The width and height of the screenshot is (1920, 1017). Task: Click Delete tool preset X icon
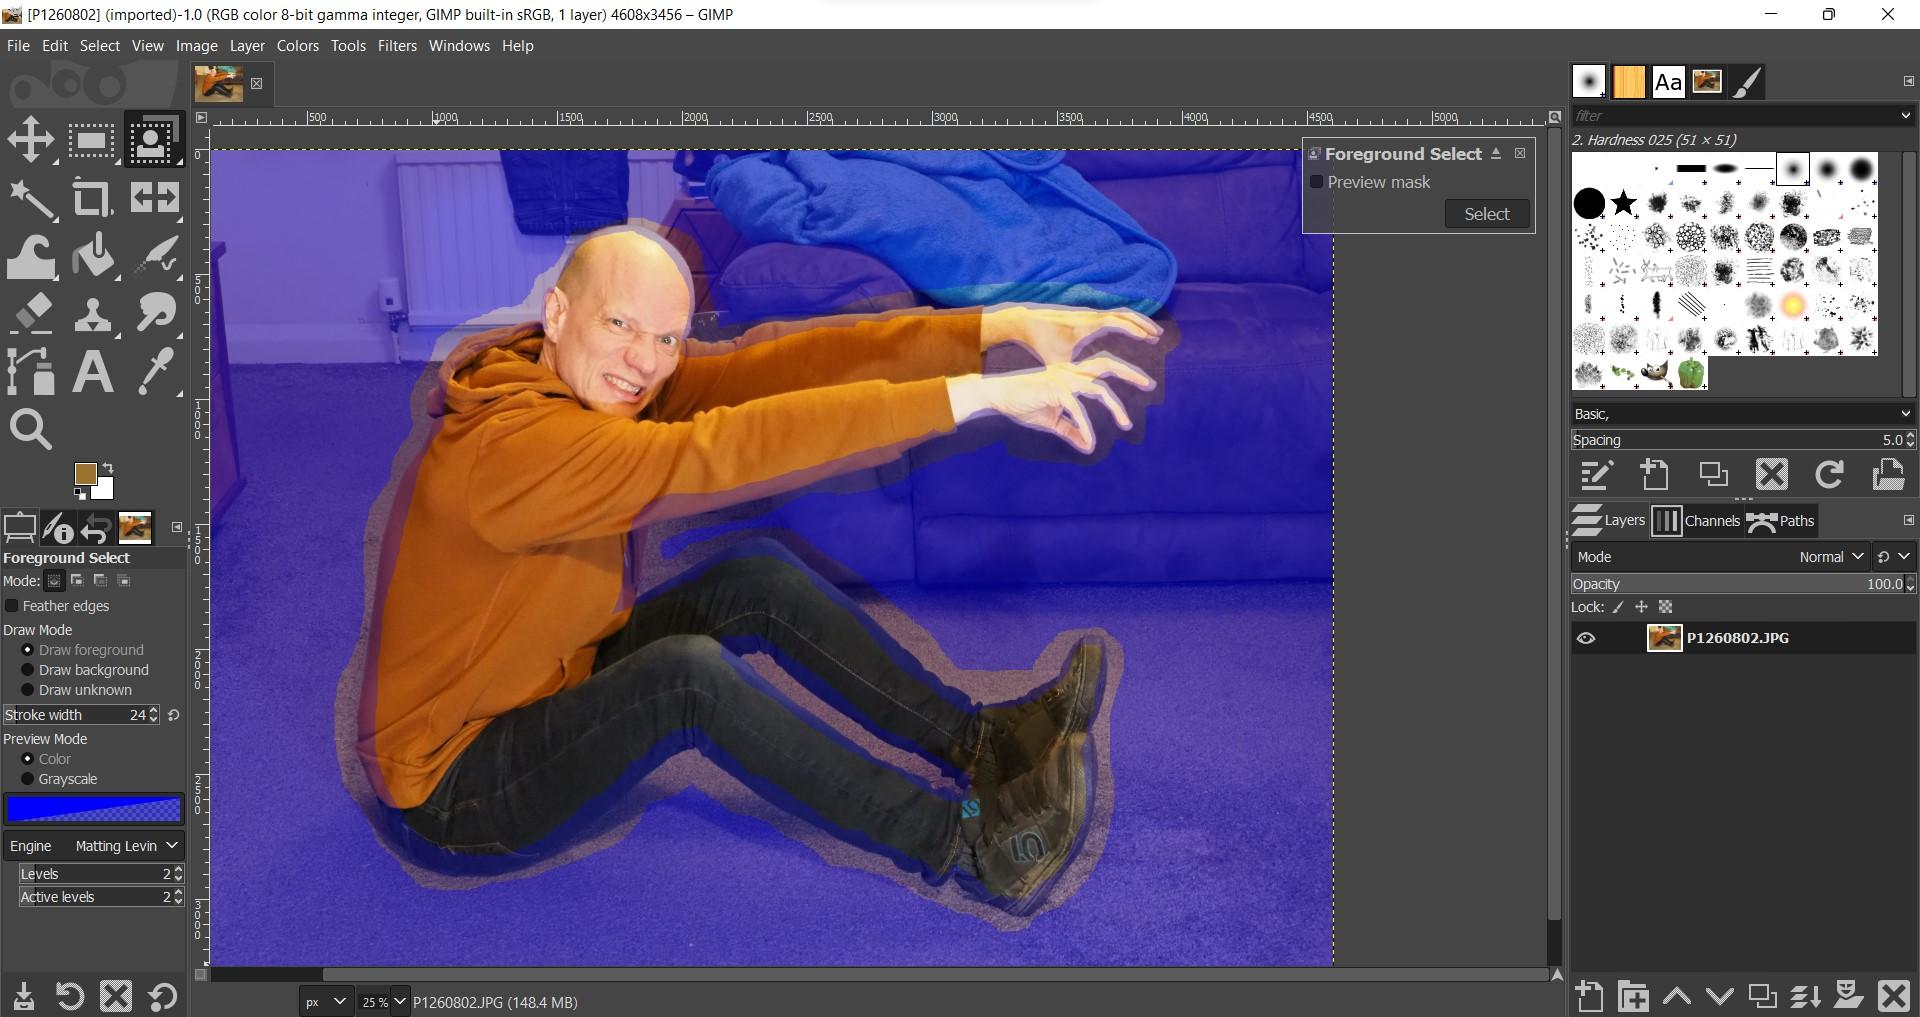116,996
